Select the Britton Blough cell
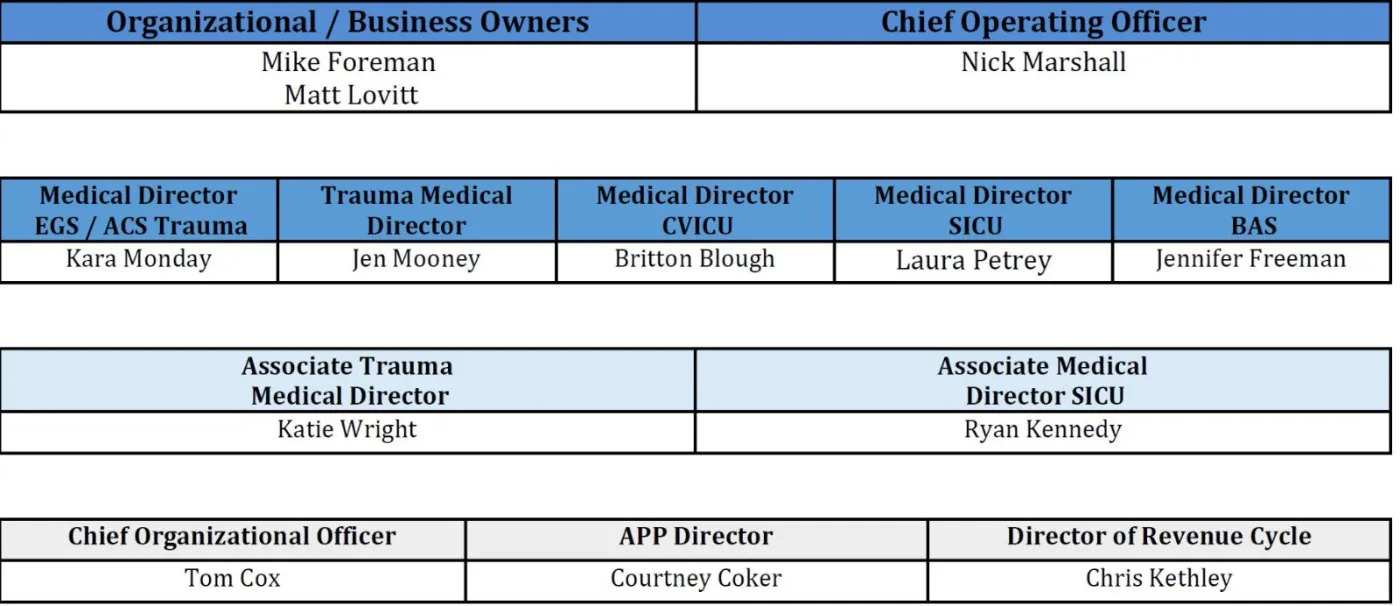 click(x=695, y=262)
